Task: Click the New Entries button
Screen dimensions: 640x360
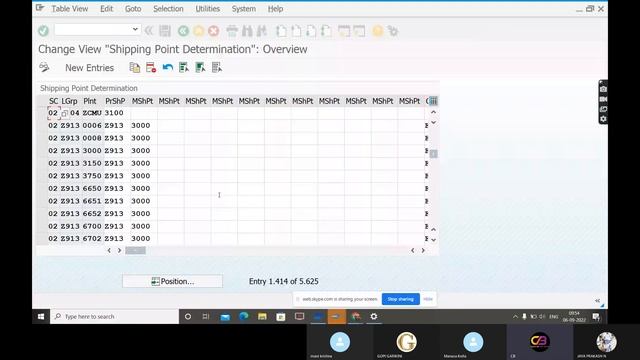Action: pyautogui.click(x=89, y=68)
